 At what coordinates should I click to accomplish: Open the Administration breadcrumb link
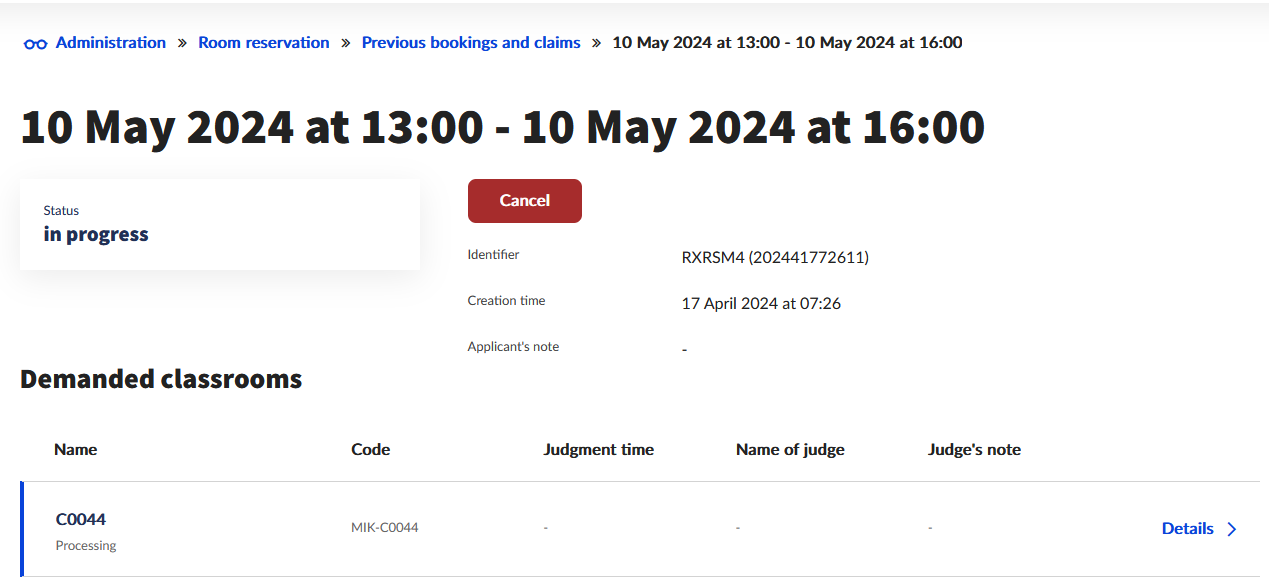point(111,43)
